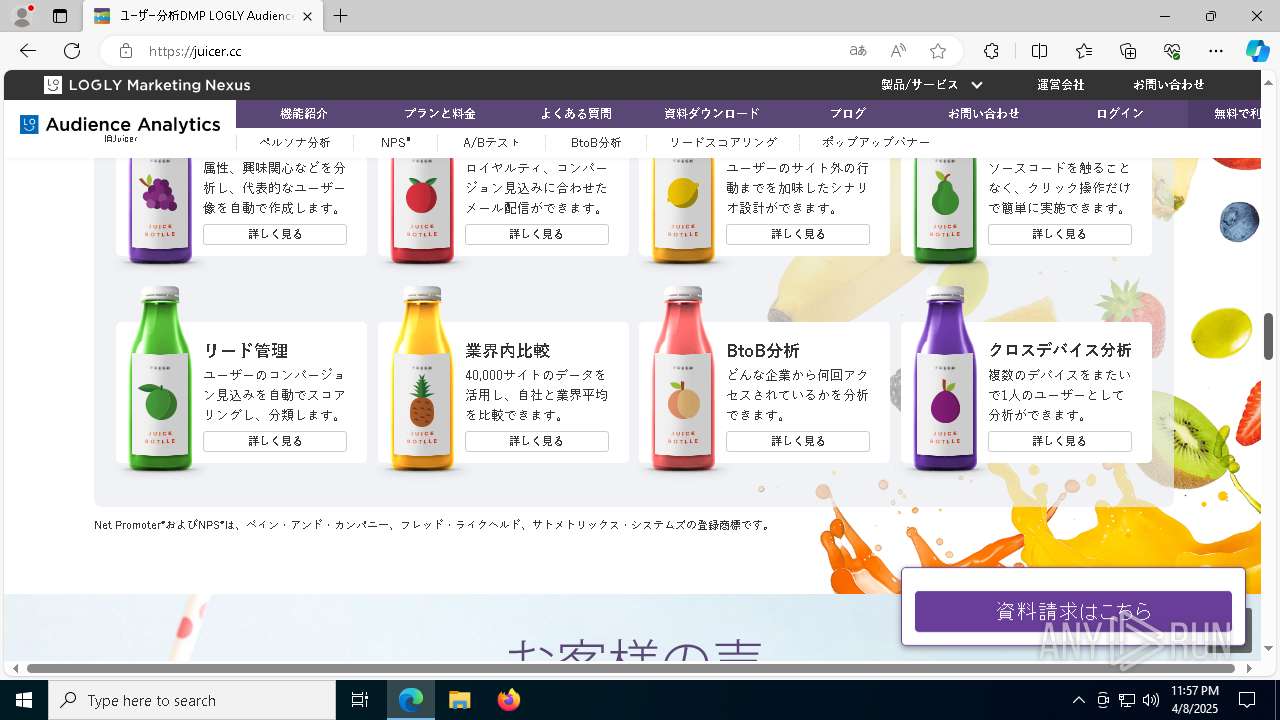
Task: Open the Extensions puzzle icon
Action: pyautogui.click(x=991, y=51)
